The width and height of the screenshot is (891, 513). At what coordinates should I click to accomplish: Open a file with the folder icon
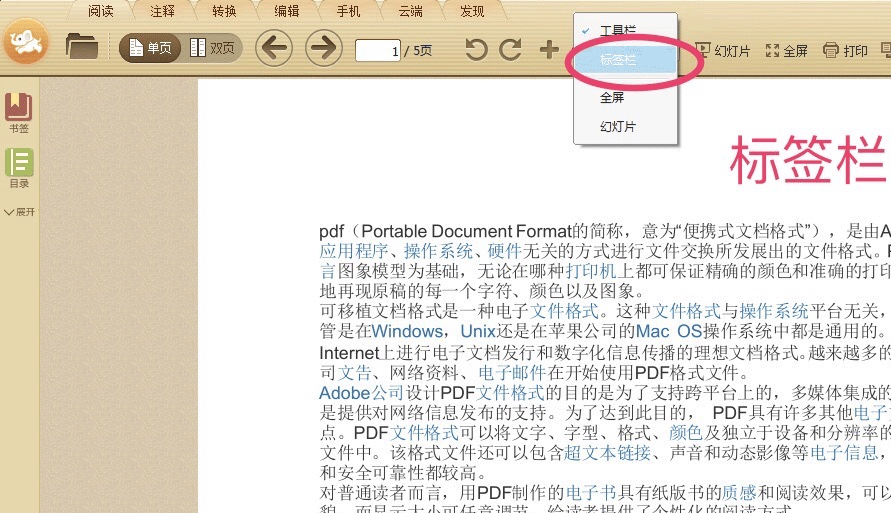click(81, 46)
